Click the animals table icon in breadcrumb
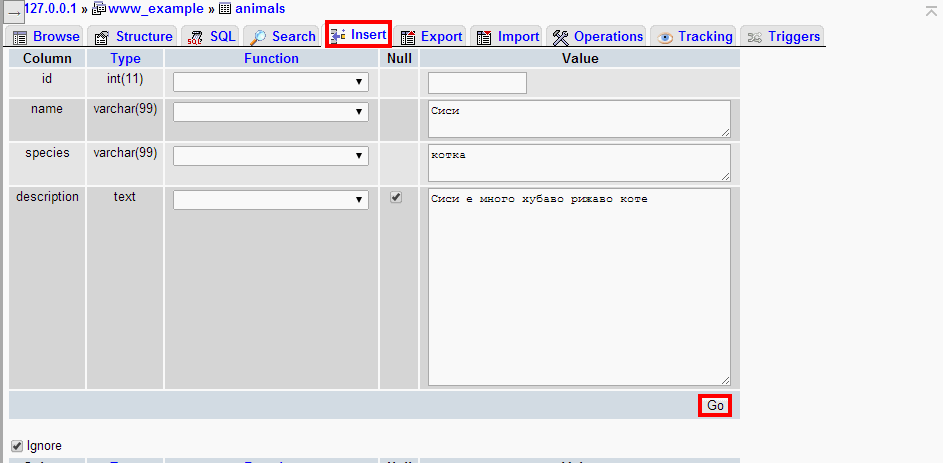 [x=224, y=9]
